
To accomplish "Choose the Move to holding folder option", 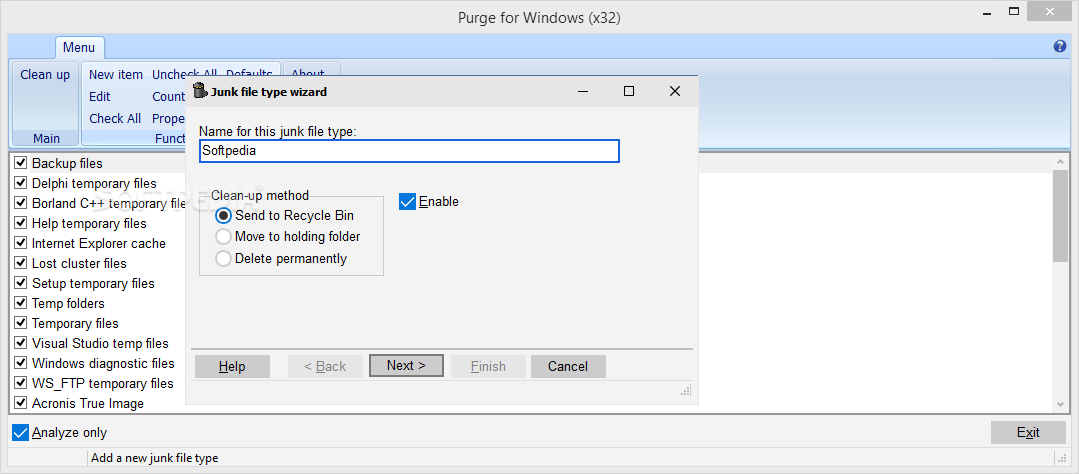I will 224,237.
